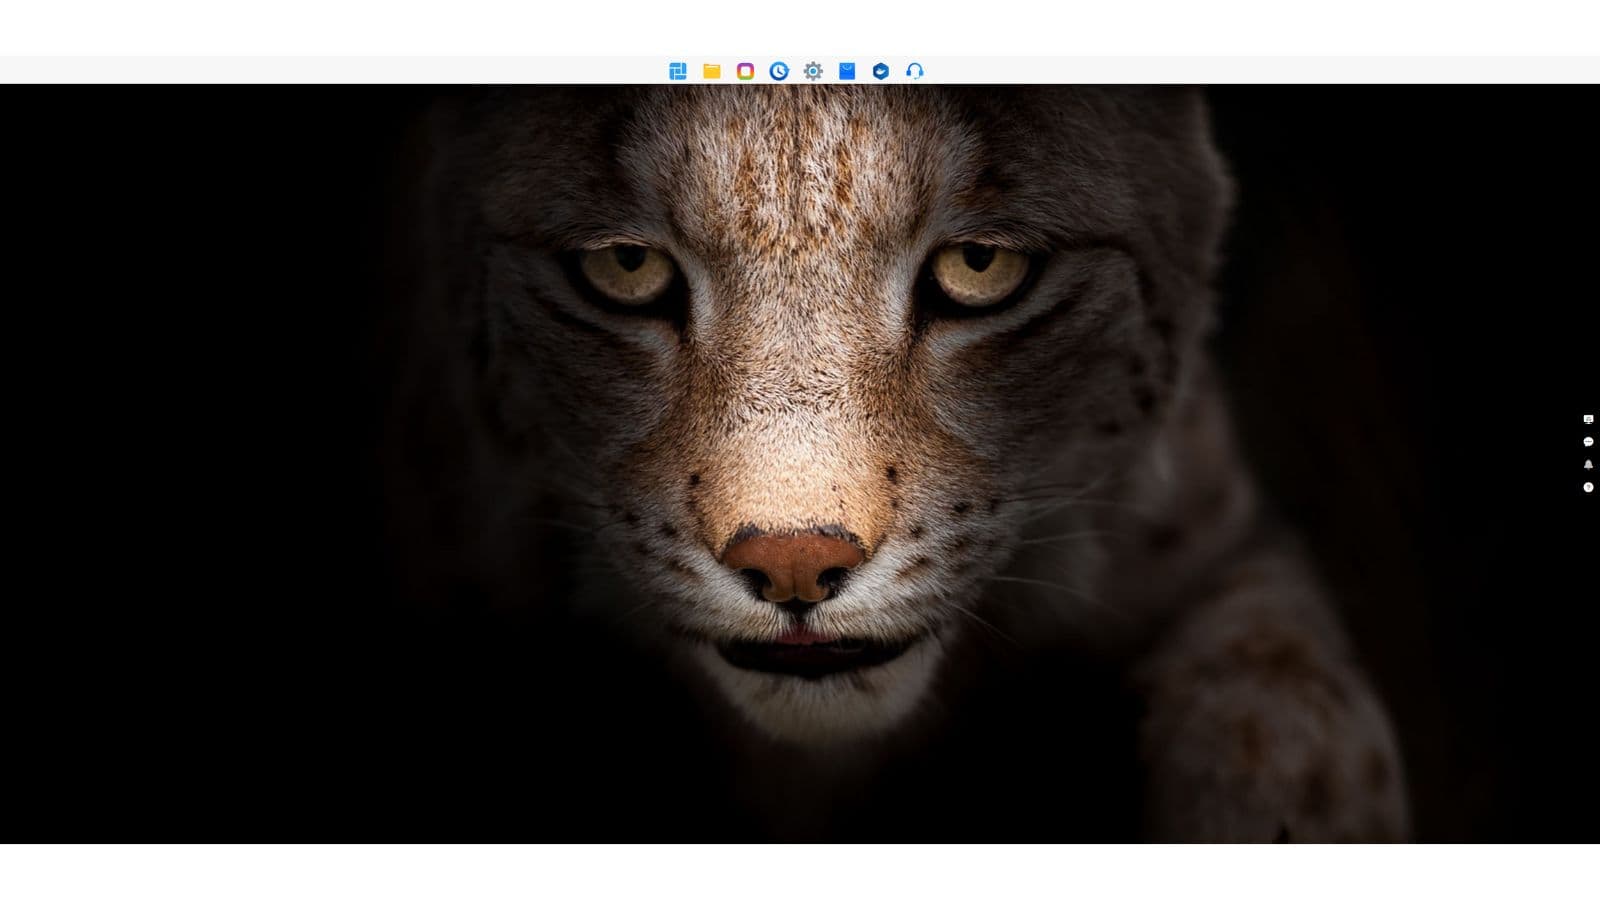Launch the dark blue hexagon app icon
This screenshot has height=900, width=1600.
pyautogui.click(x=881, y=71)
